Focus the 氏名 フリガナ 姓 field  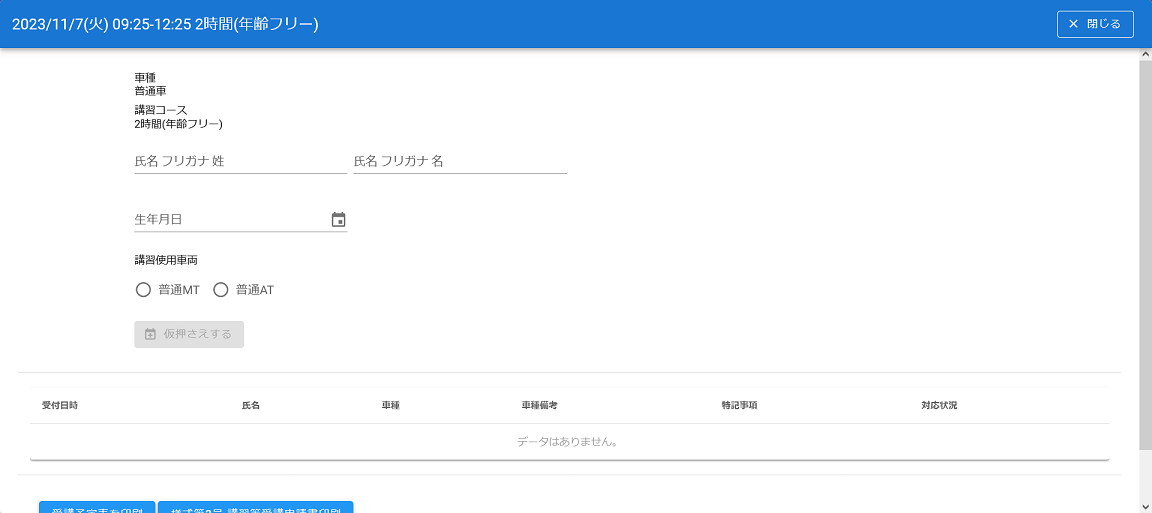[x=240, y=161]
